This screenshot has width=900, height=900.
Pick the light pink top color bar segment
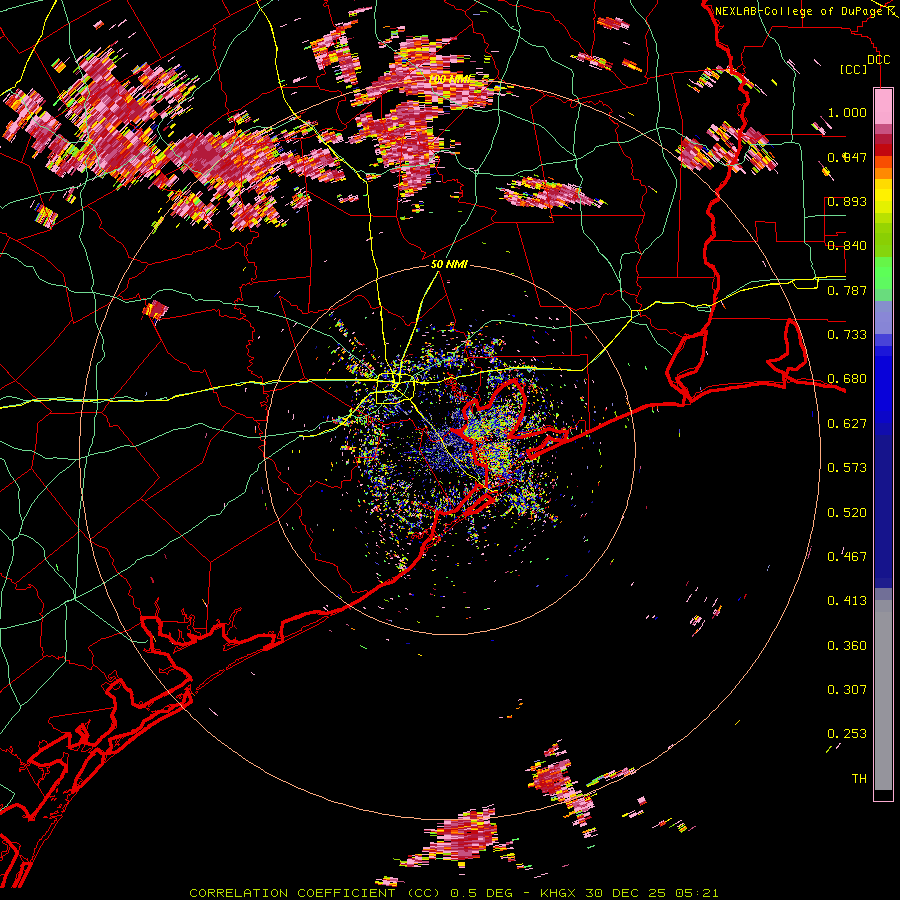pos(883,106)
